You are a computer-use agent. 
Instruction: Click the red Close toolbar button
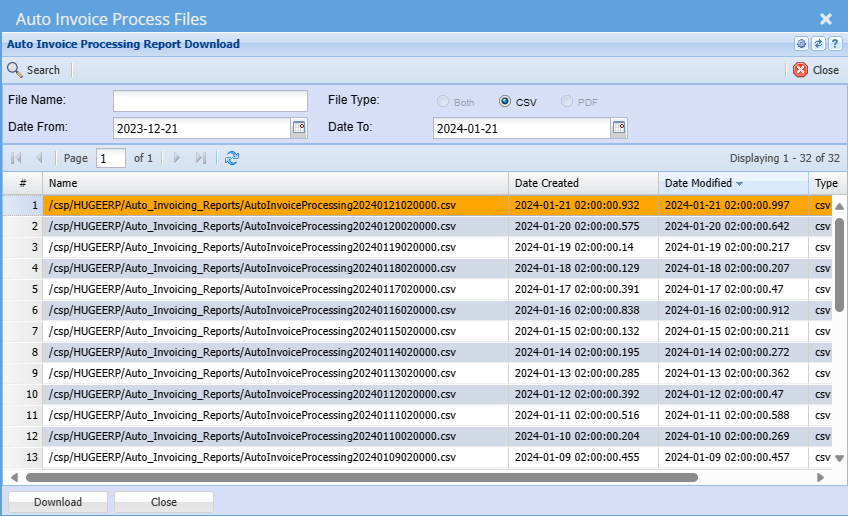click(x=815, y=70)
